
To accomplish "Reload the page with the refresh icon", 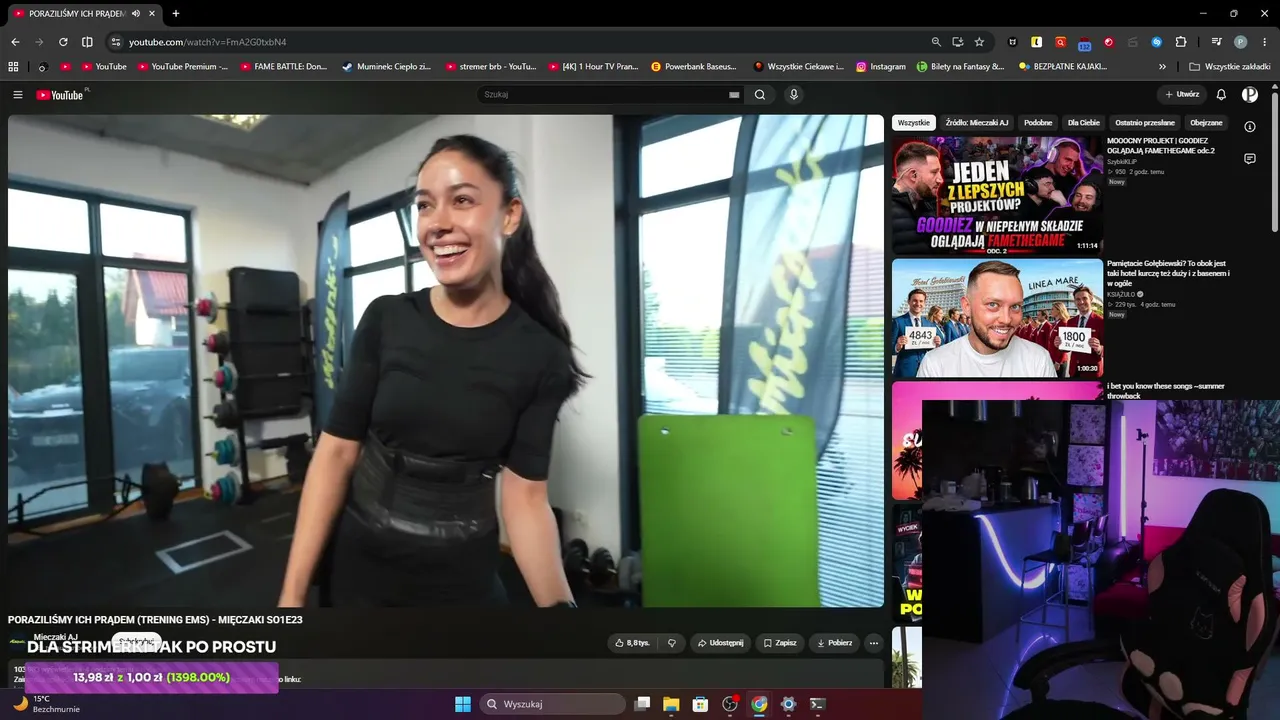I will [x=63, y=42].
